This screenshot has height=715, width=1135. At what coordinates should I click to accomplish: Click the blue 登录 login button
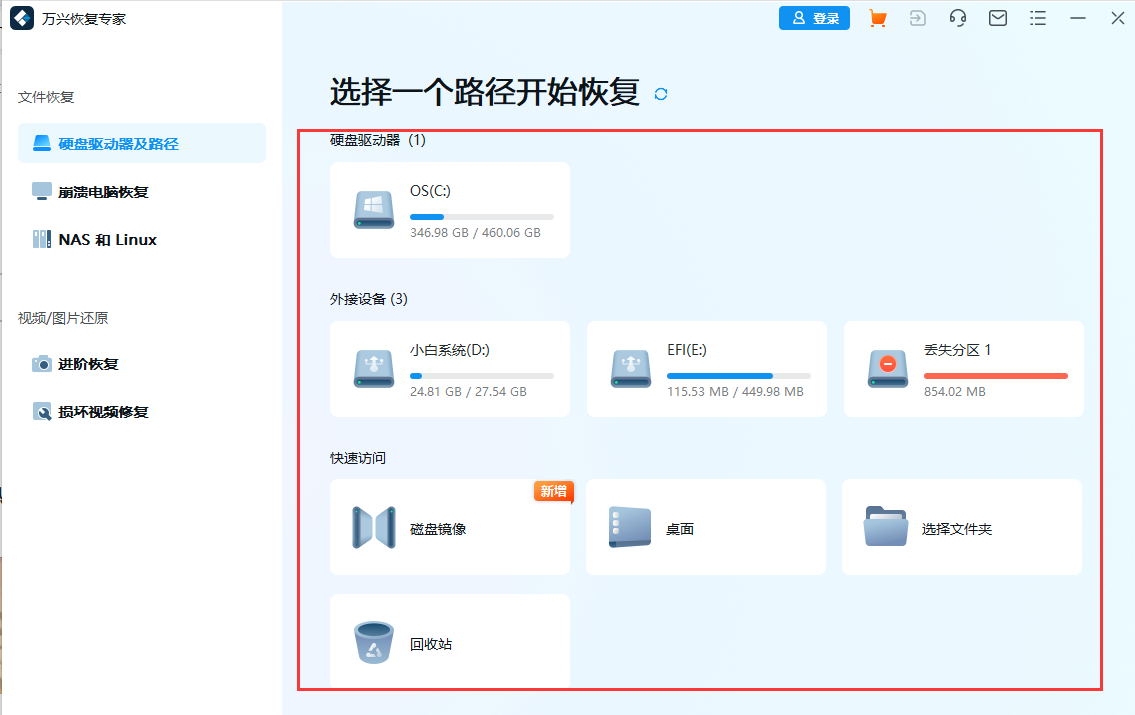[814, 18]
